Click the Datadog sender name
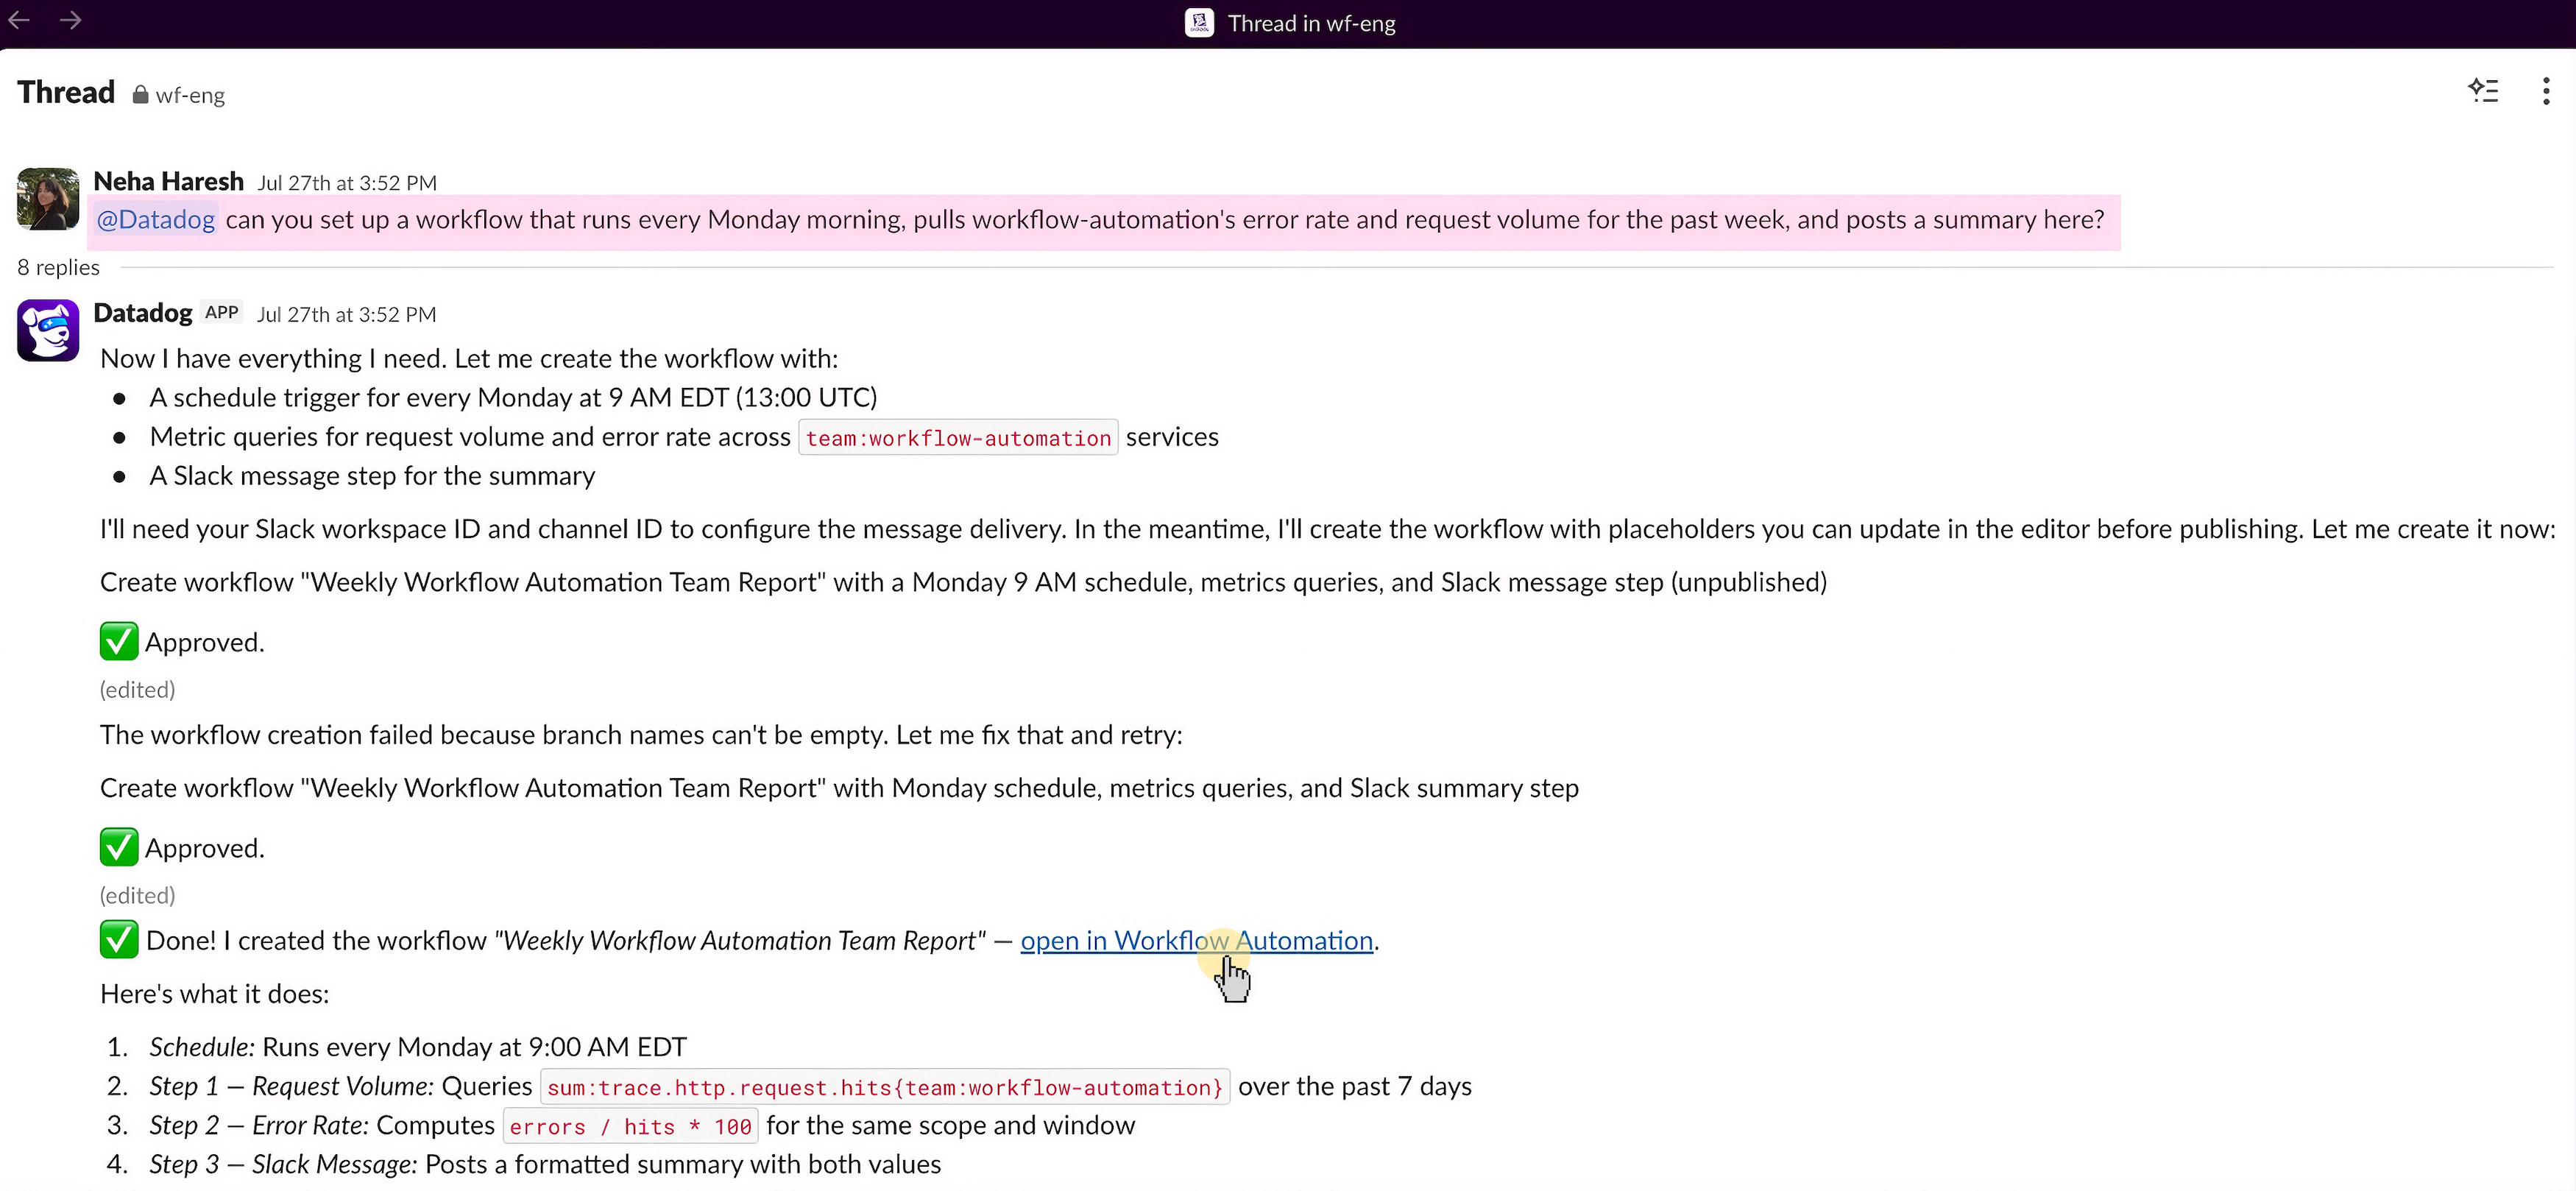Image resolution: width=2576 pixels, height=1191 pixels. pyautogui.click(x=143, y=313)
